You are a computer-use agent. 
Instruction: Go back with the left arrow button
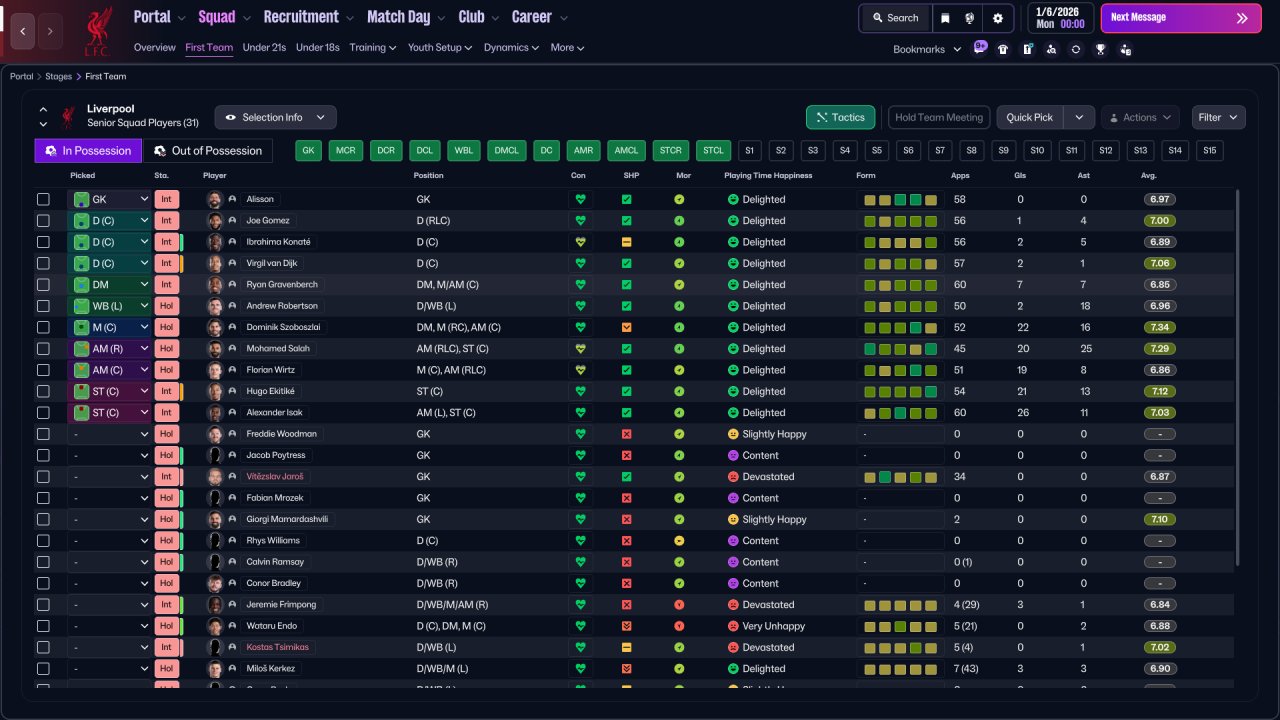tap(23, 31)
